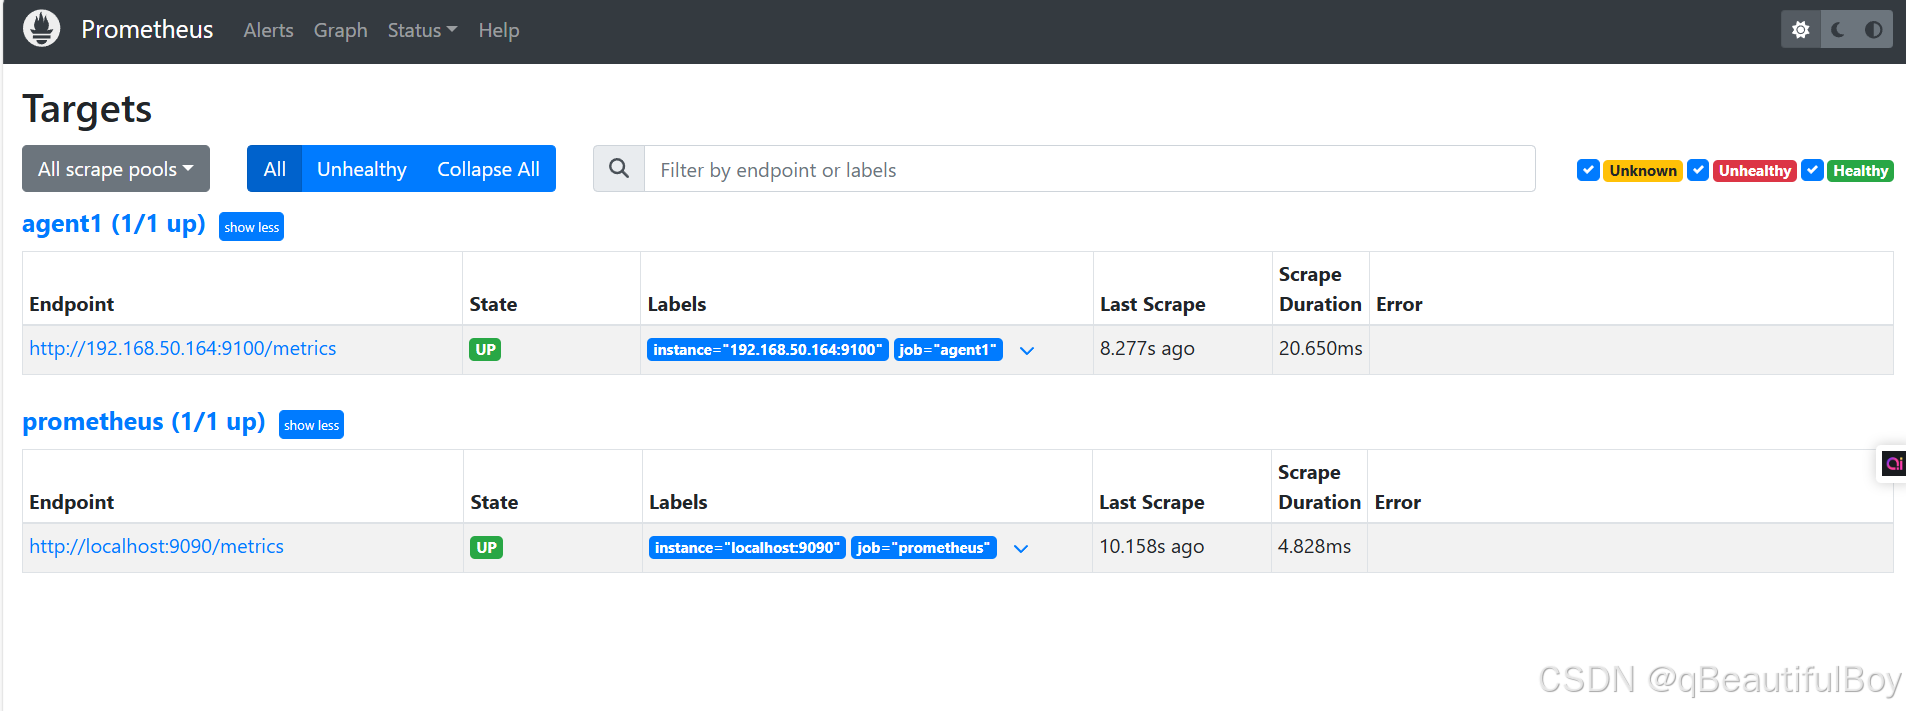Viewport: 1906px width, 711px height.
Task: Click the Prometheus flame logo icon
Action: (41, 29)
